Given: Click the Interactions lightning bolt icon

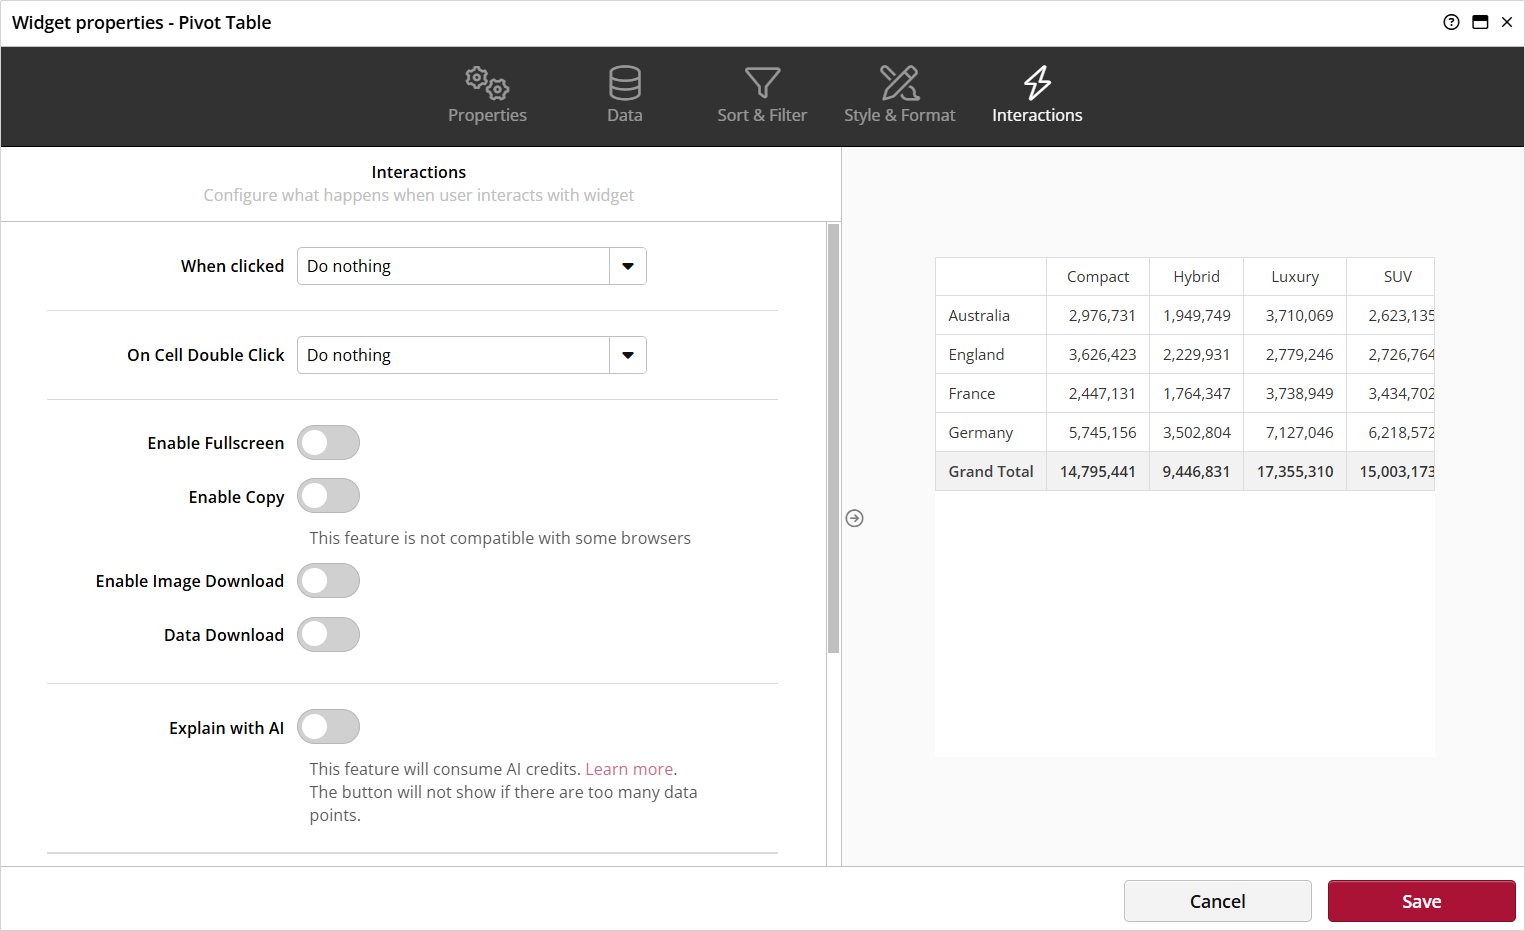Looking at the screenshot, I should tap(1037, 83).
